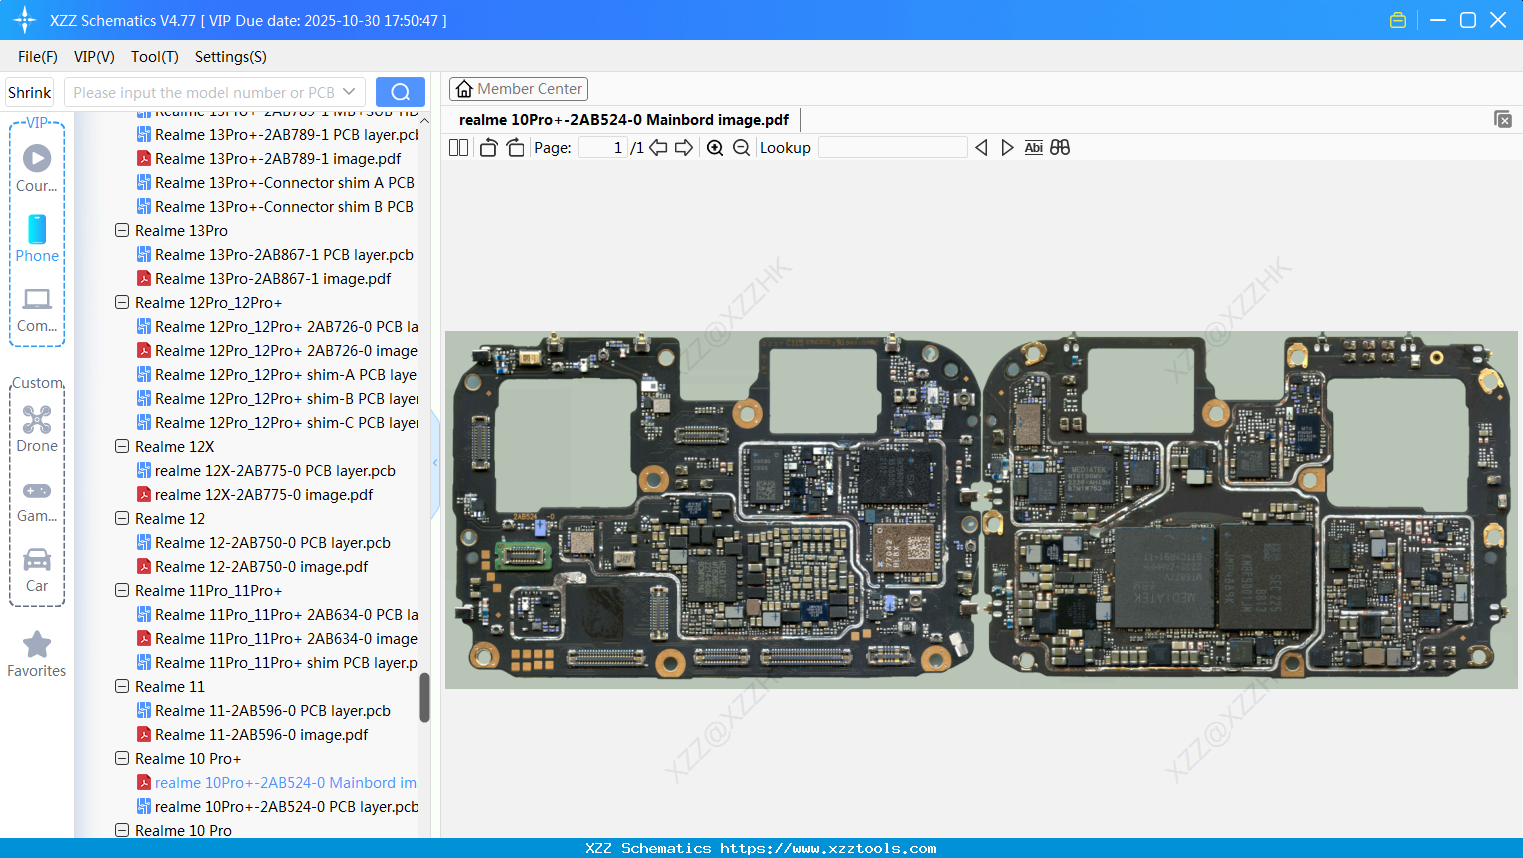Image resolution: width=1523 pixels, height=858 pixels.
Task: Zoom out of the schematic PDF
Action: point(741,147)
